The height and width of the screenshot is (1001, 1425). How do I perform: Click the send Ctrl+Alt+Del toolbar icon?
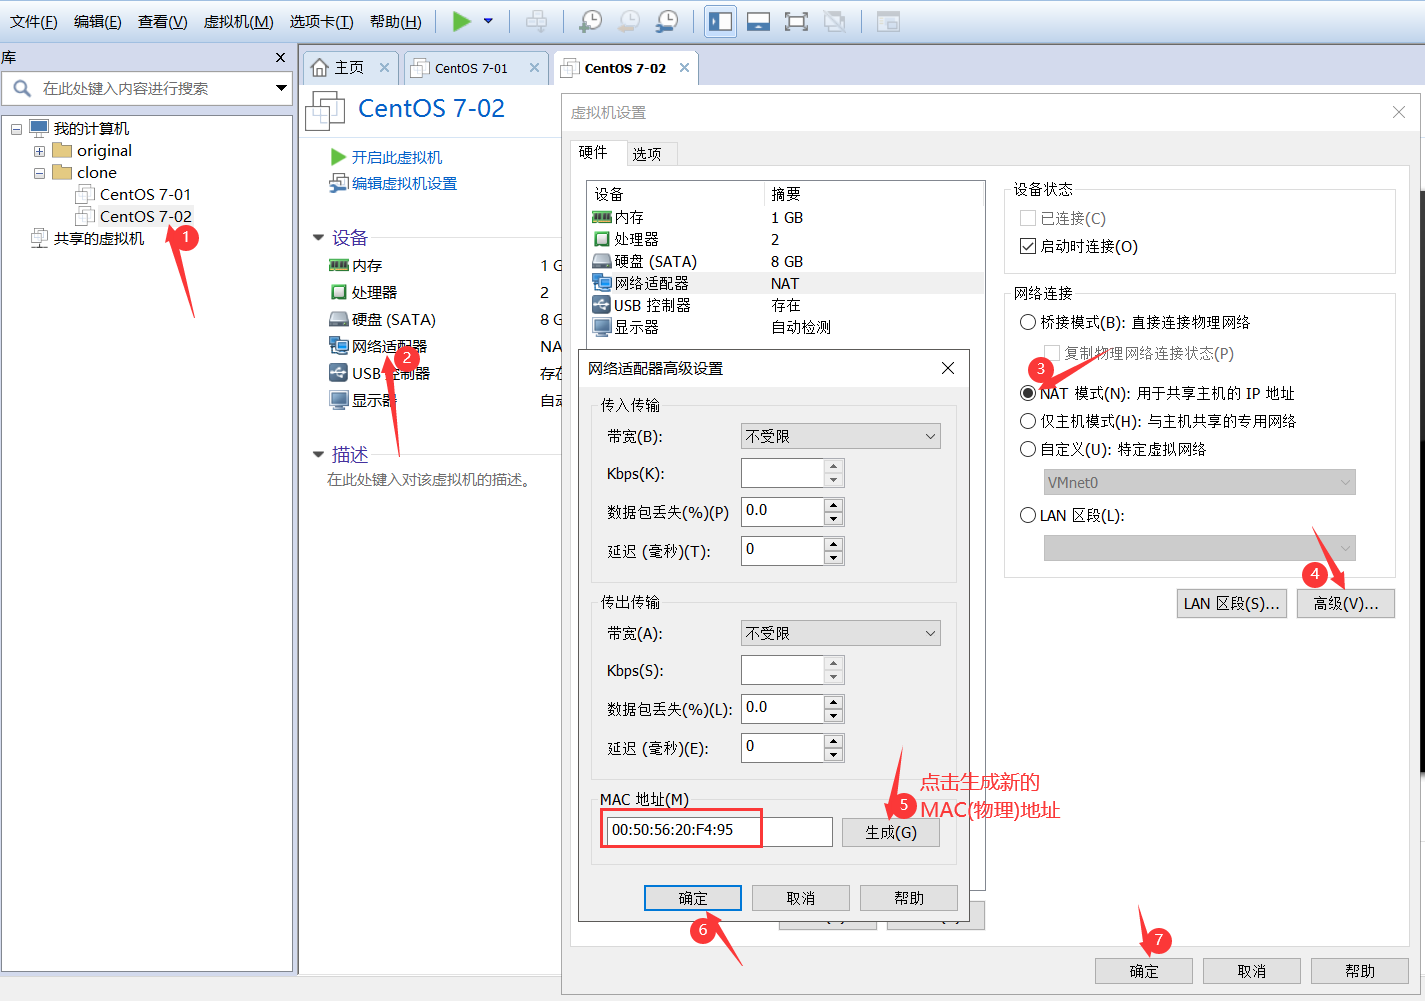[537, 21]
